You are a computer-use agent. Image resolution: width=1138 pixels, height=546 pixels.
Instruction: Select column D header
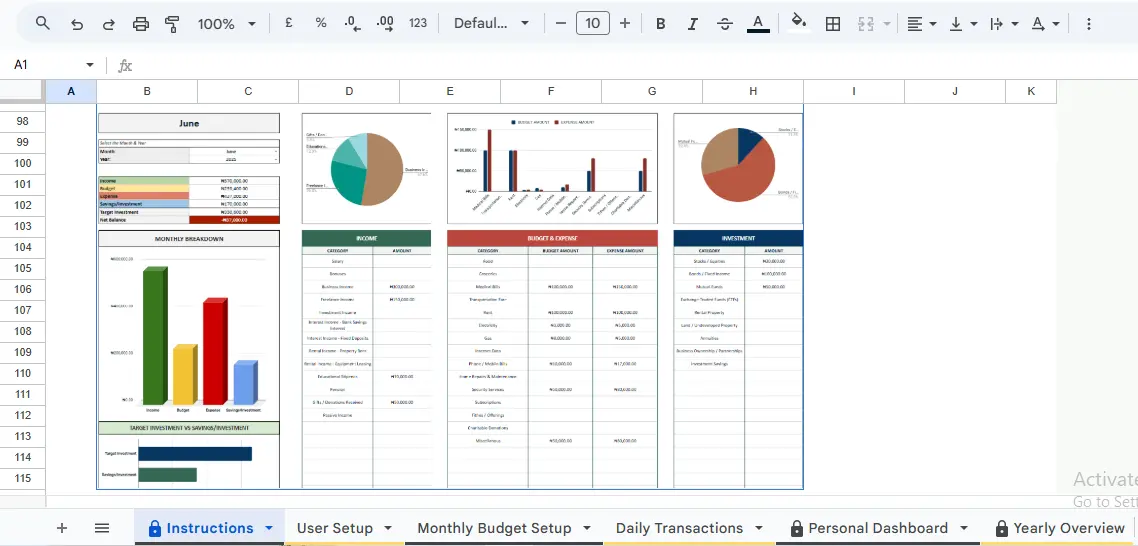click(x=349, y=91)
